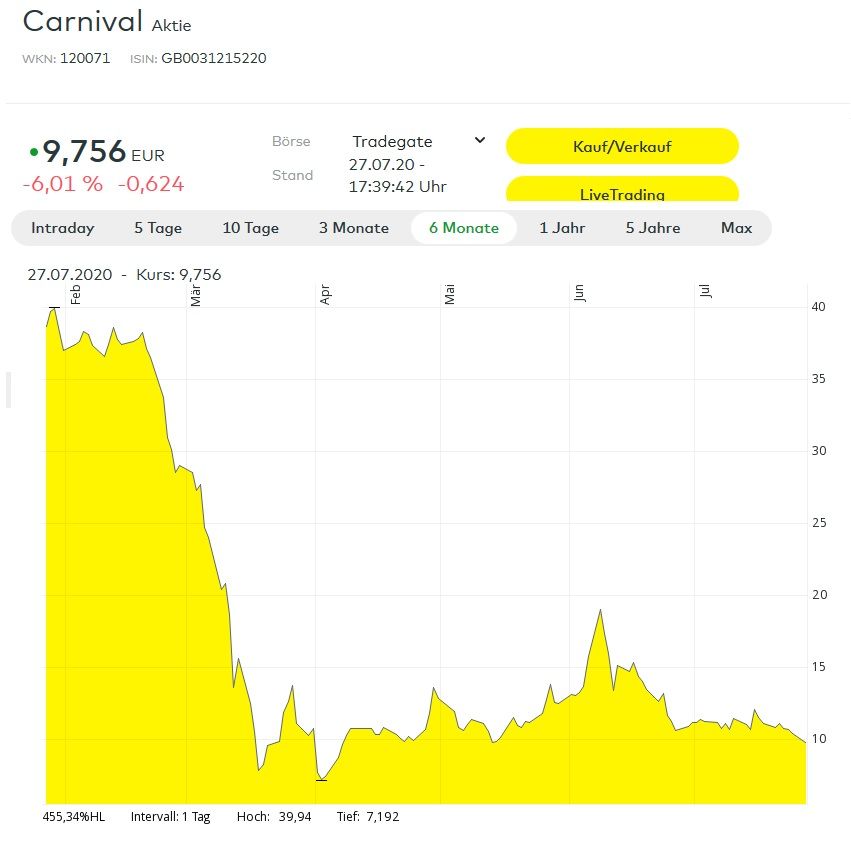
Task: Switch to the Intraday chart tab
Action: 62,228
